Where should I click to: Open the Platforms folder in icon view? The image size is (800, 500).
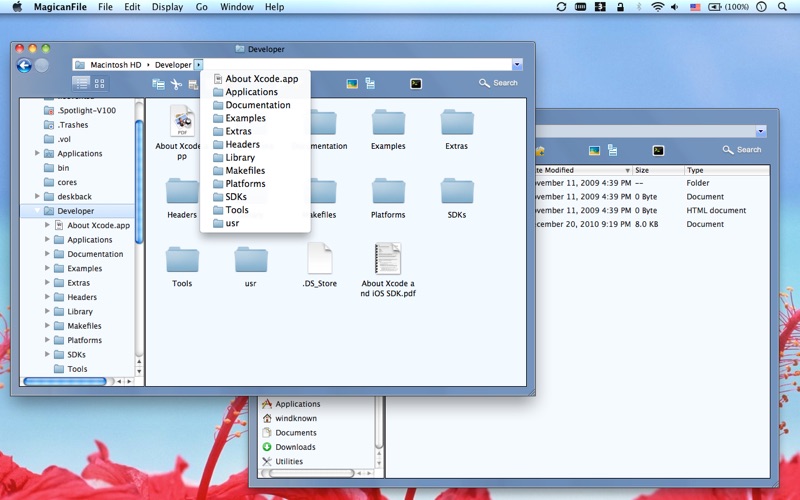click(388, 193)
